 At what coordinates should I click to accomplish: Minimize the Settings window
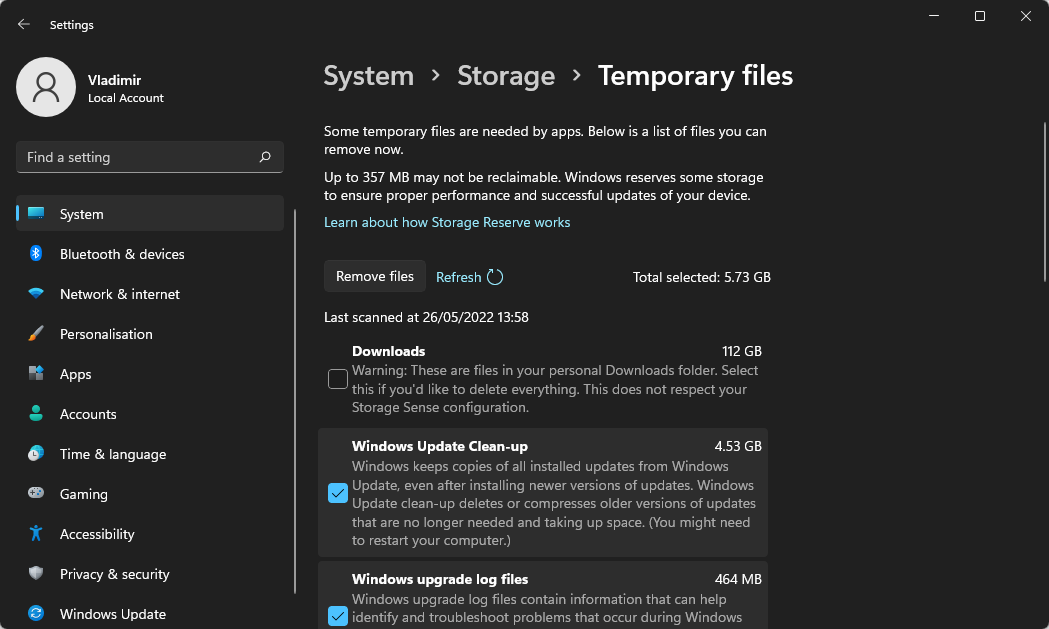(934, 15)
